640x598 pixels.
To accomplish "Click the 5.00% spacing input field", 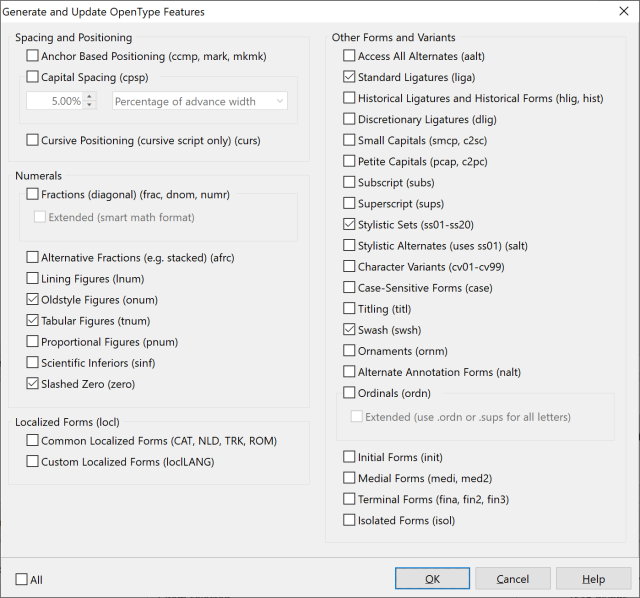I will tap(55, 101).
